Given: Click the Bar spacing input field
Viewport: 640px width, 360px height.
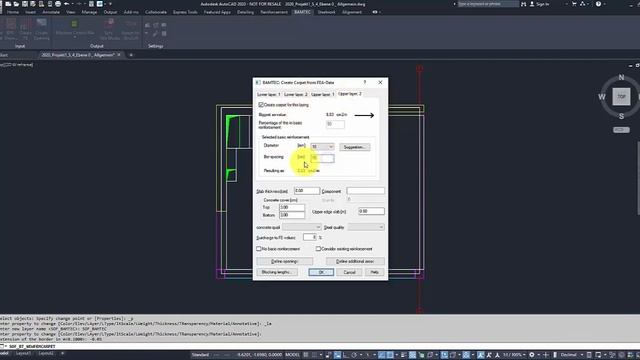Looking at the screenshot, I should coord(322,158).
